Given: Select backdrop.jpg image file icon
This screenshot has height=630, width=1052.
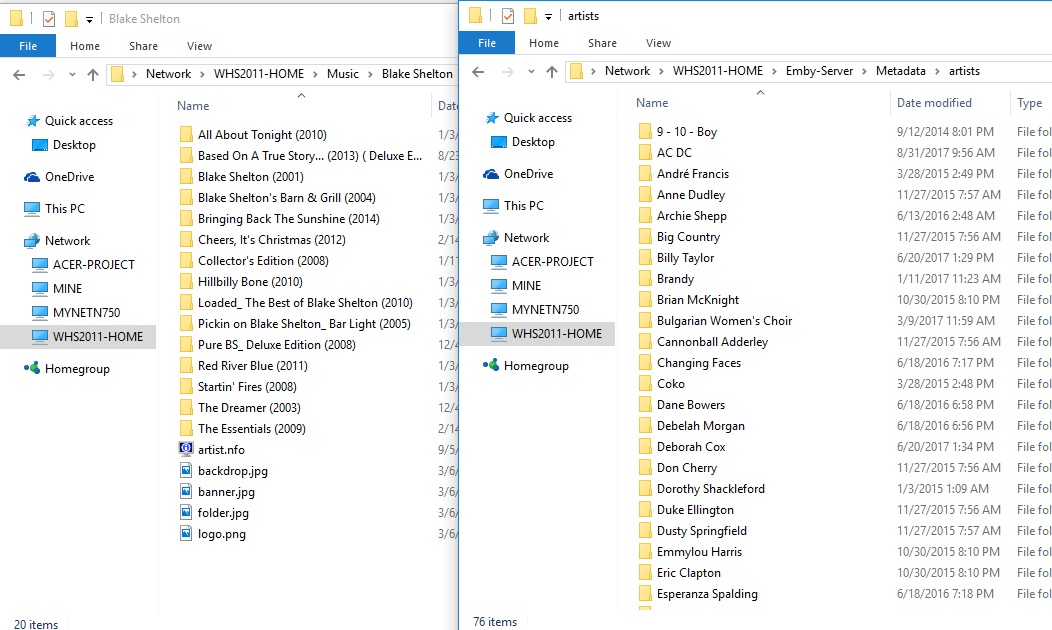Looking at the screenshot, I should tap(186, 470).
